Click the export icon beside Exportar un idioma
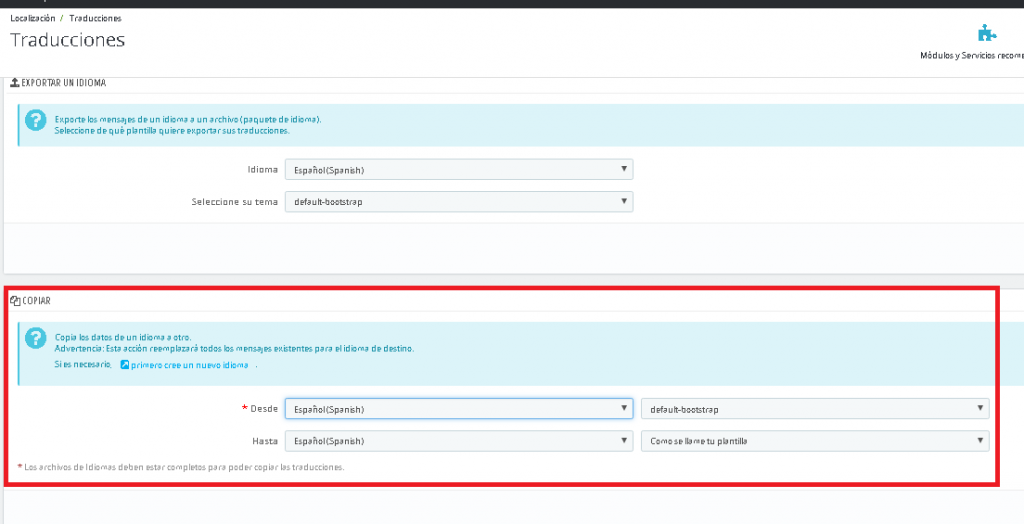 (x=15, y=83)
